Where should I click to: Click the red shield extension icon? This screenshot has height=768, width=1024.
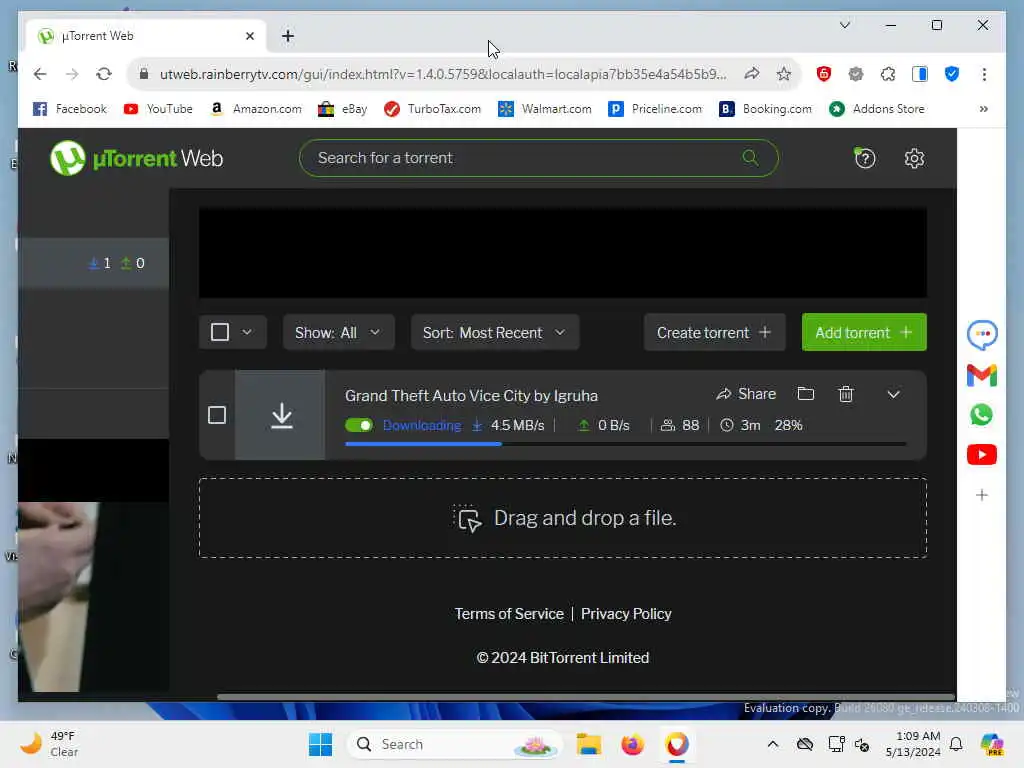click(824, 74)
